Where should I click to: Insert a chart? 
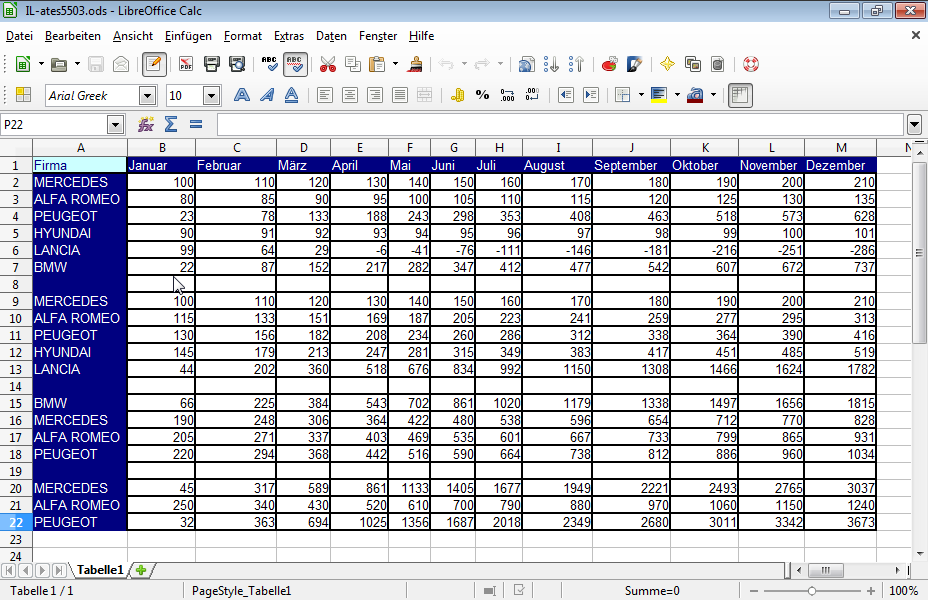609,64
